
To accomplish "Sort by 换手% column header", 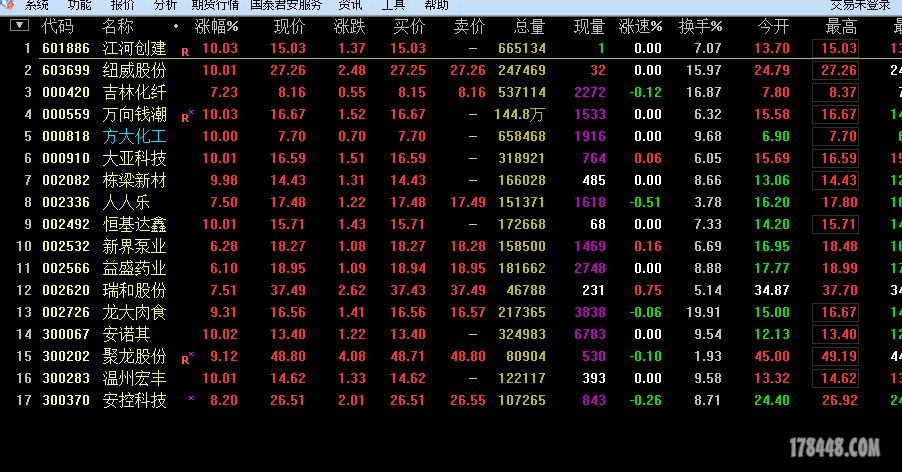I will point(700,26).
